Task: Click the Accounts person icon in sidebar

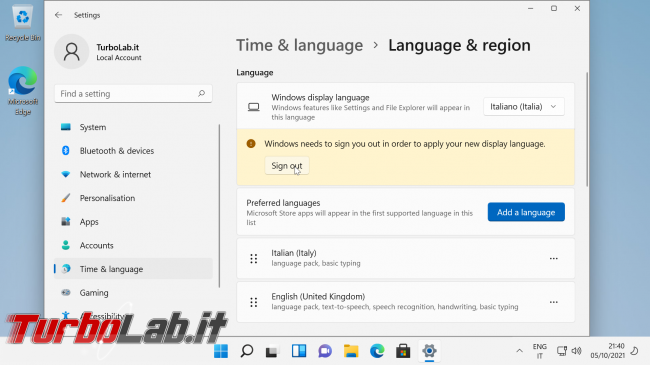Action: click(x=65, y=245)
